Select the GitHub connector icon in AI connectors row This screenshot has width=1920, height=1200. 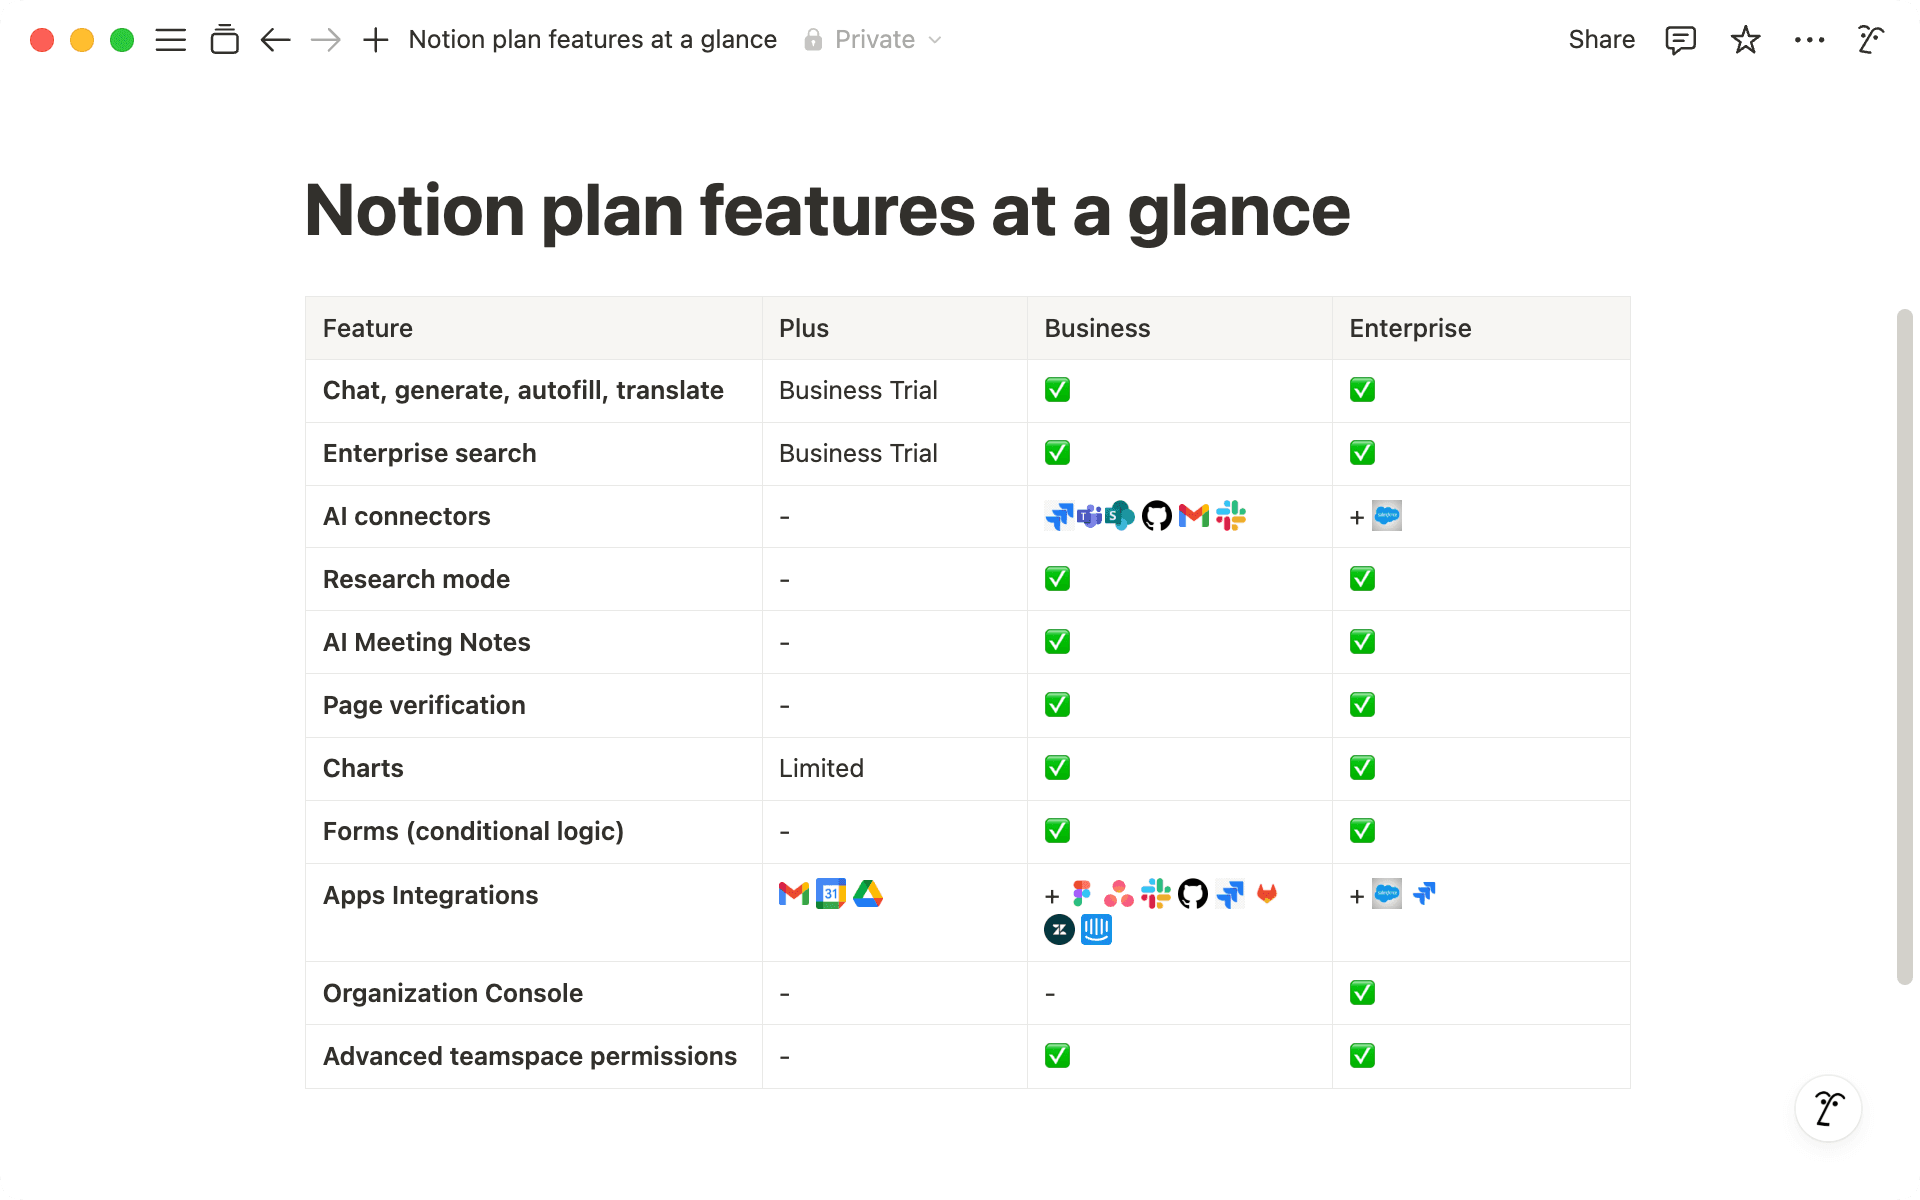click(x=1157, y=516)
